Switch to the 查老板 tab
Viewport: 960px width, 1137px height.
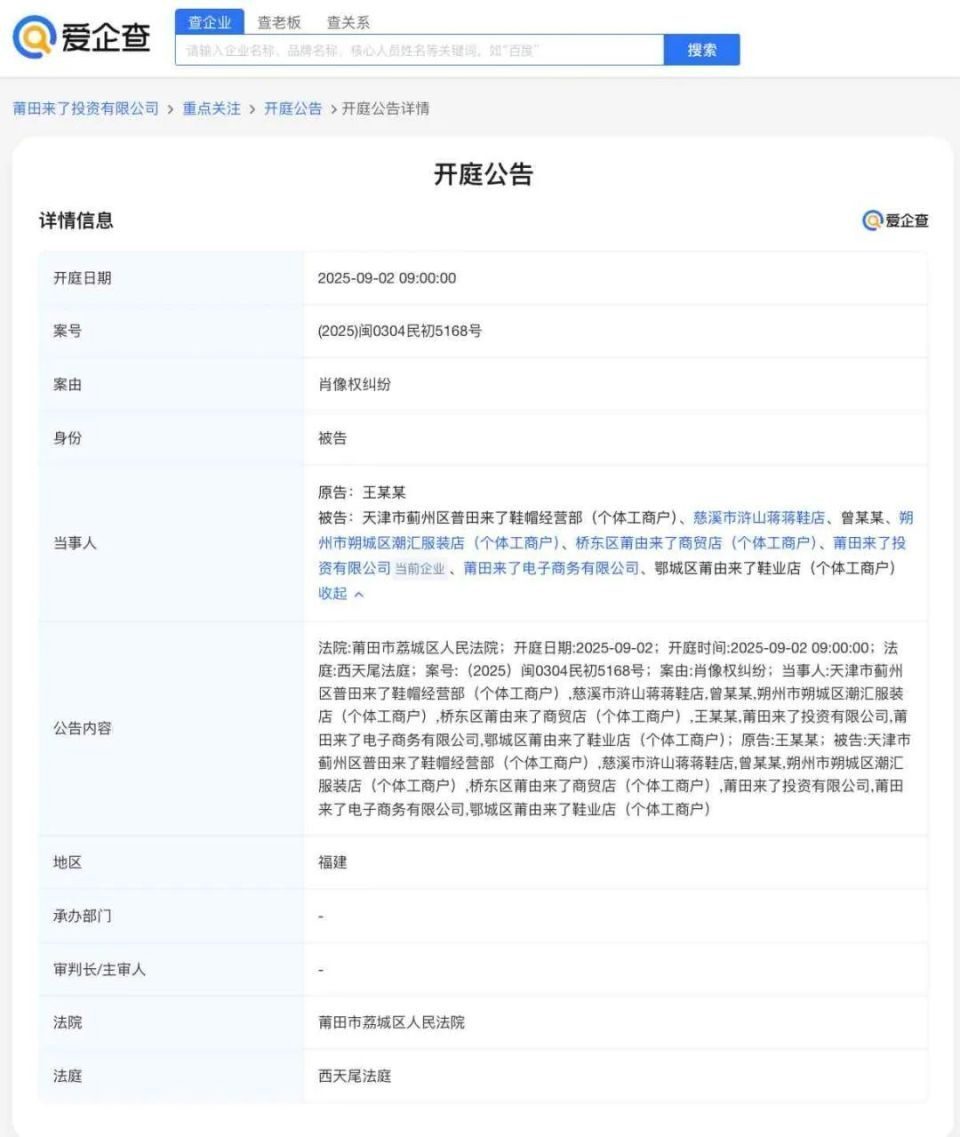pos(279,22)
